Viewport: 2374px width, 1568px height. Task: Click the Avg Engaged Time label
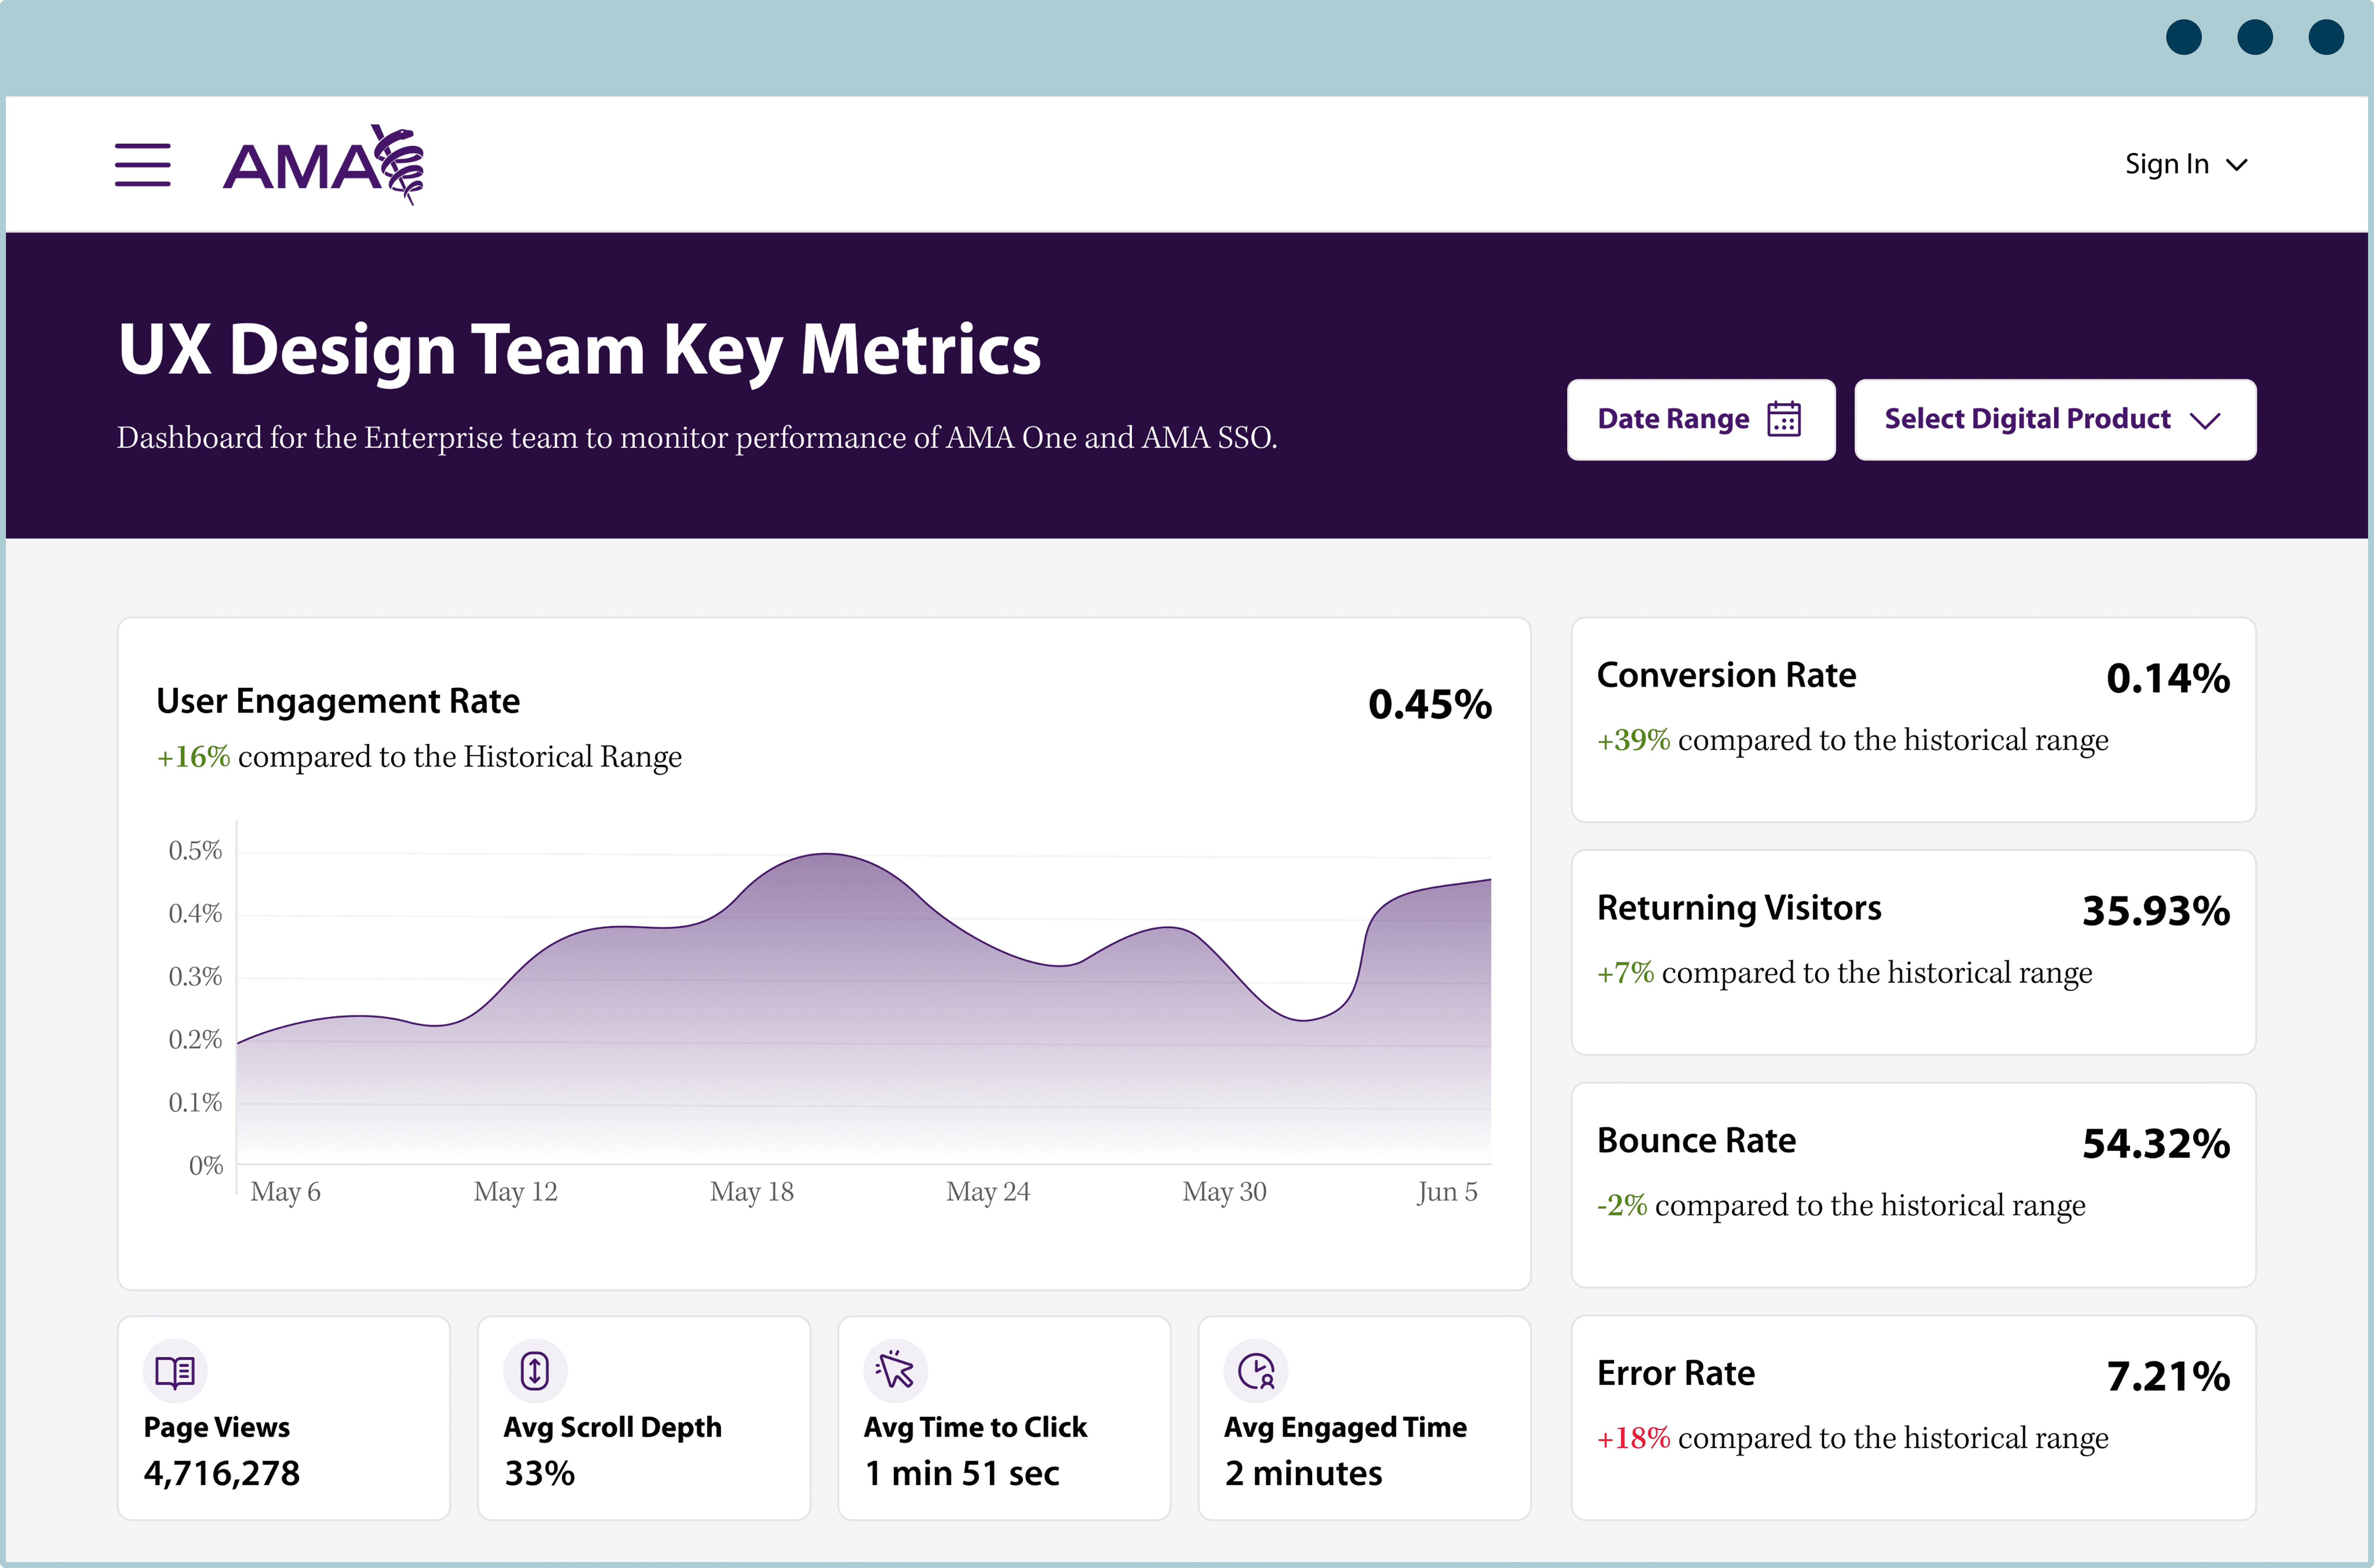[x=1346, y=1427]
